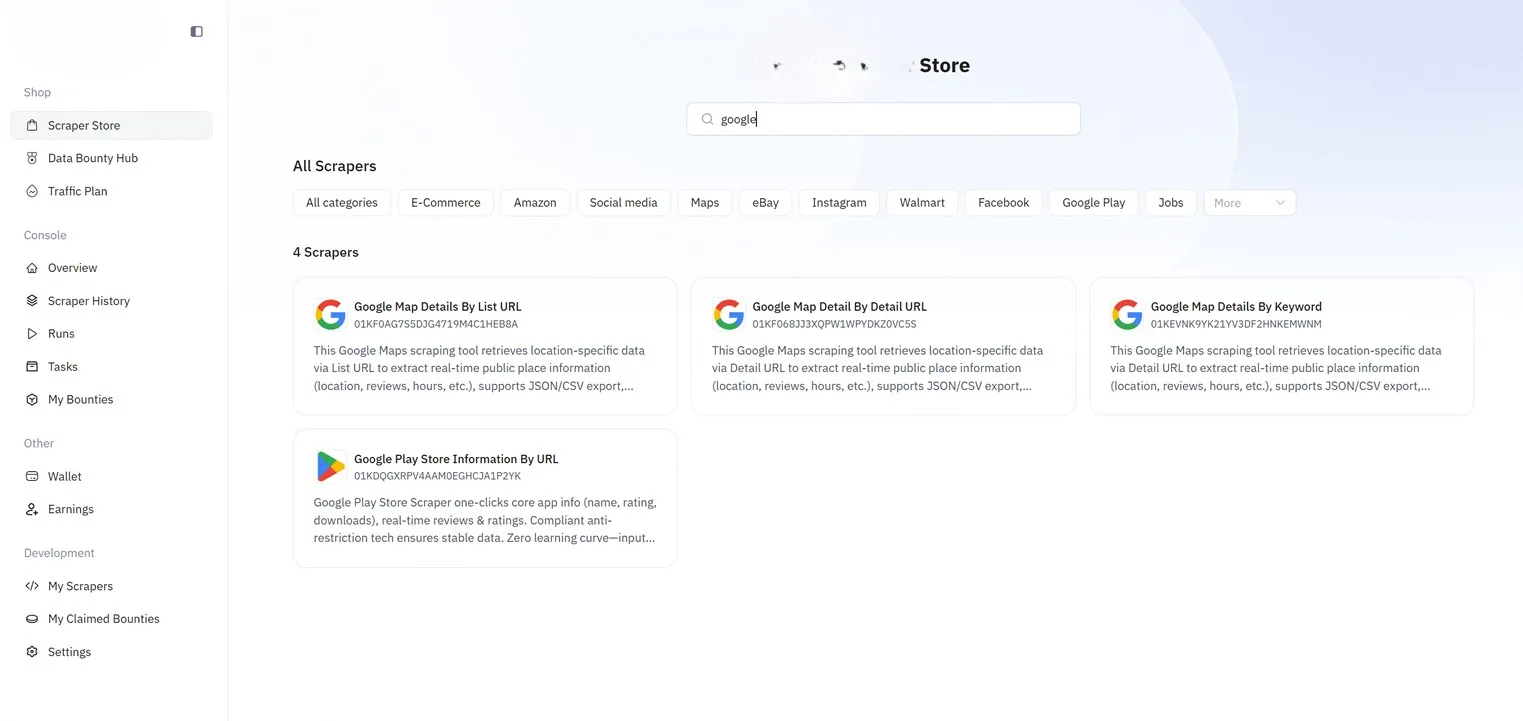Collapse the sidebar panel toggle icon

[x=196, y=32]
